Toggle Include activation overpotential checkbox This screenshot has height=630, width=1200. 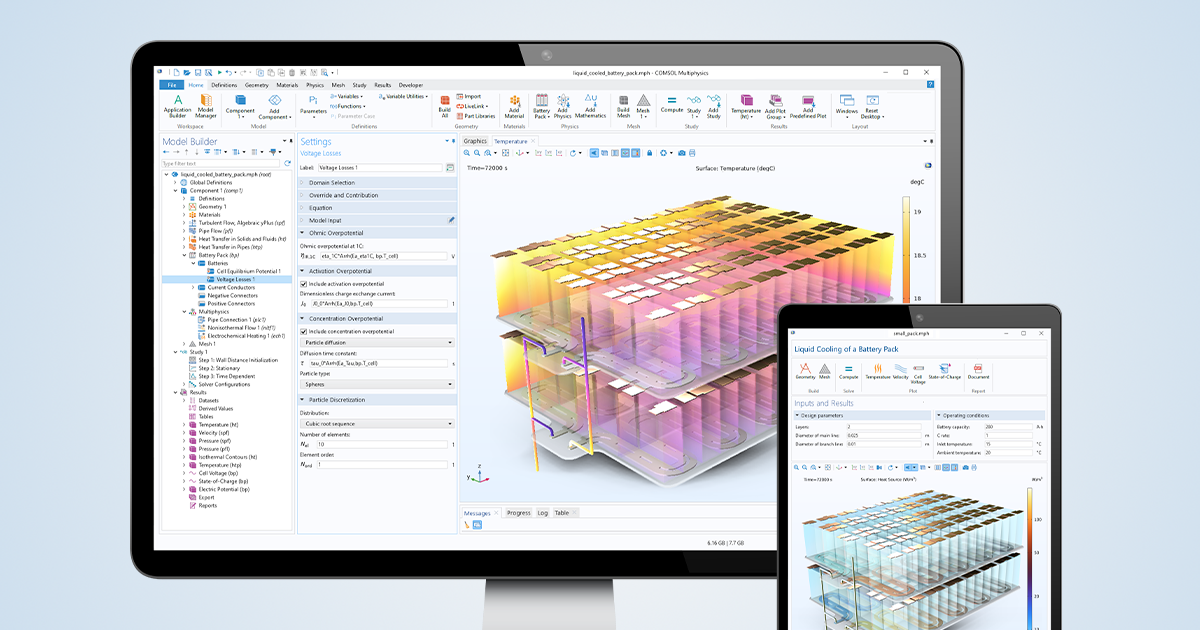pyautogui.click(x=304, y=284)
